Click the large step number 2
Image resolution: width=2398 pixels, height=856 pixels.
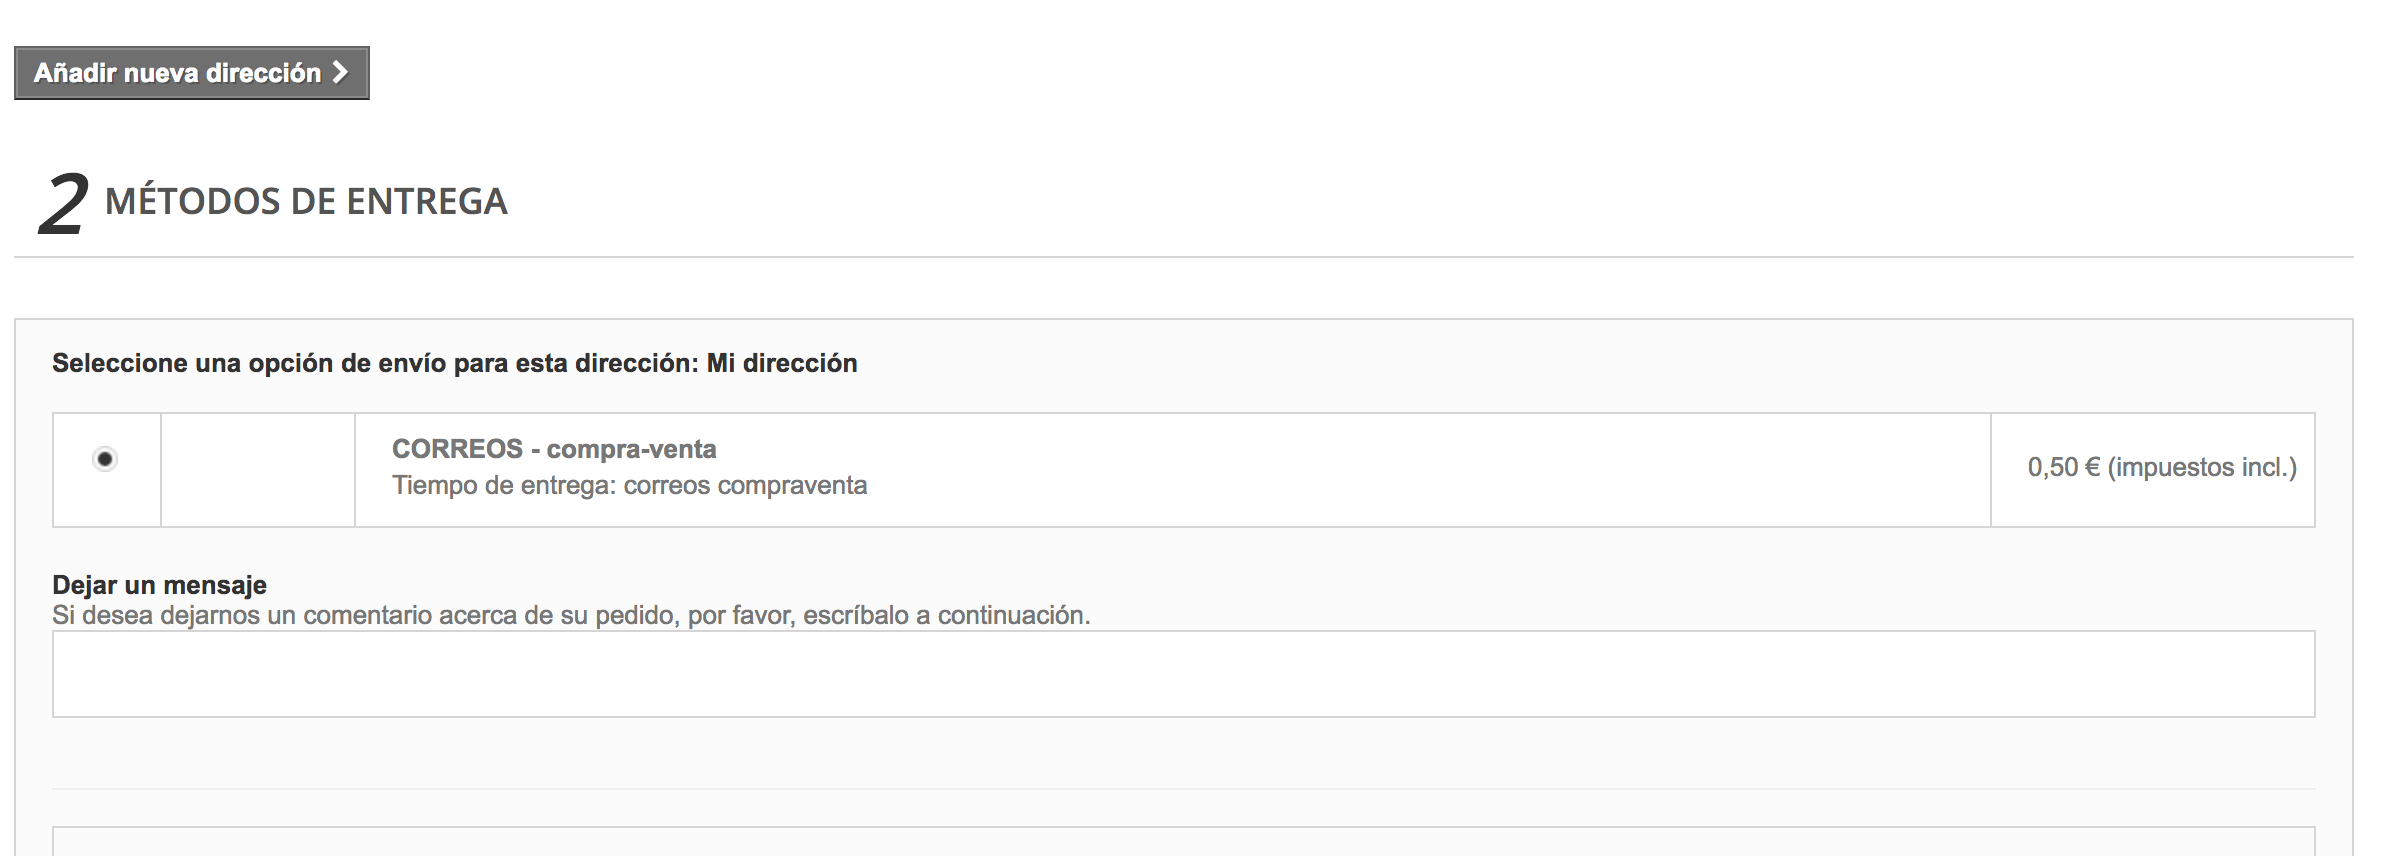tap(64, 204)
